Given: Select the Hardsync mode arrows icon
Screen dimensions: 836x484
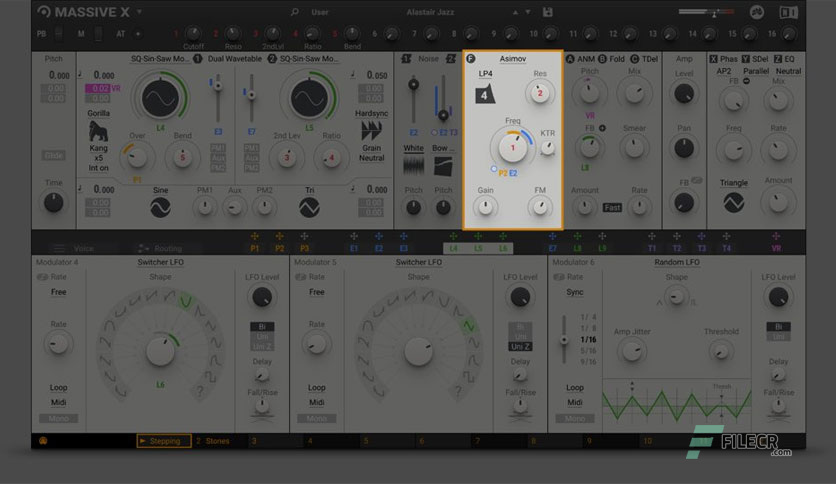Looking at the screenshot, I should pyautogui.click(x=371, y=131).
